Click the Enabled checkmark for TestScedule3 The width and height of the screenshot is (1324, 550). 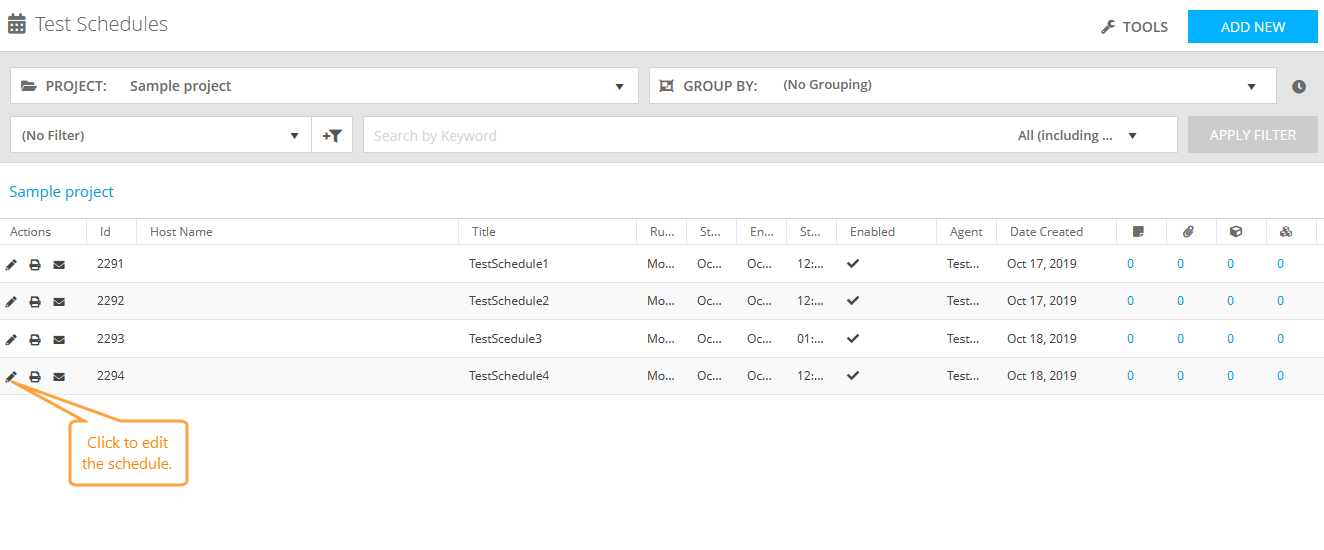pyautogui.click(x=853, y=339)
